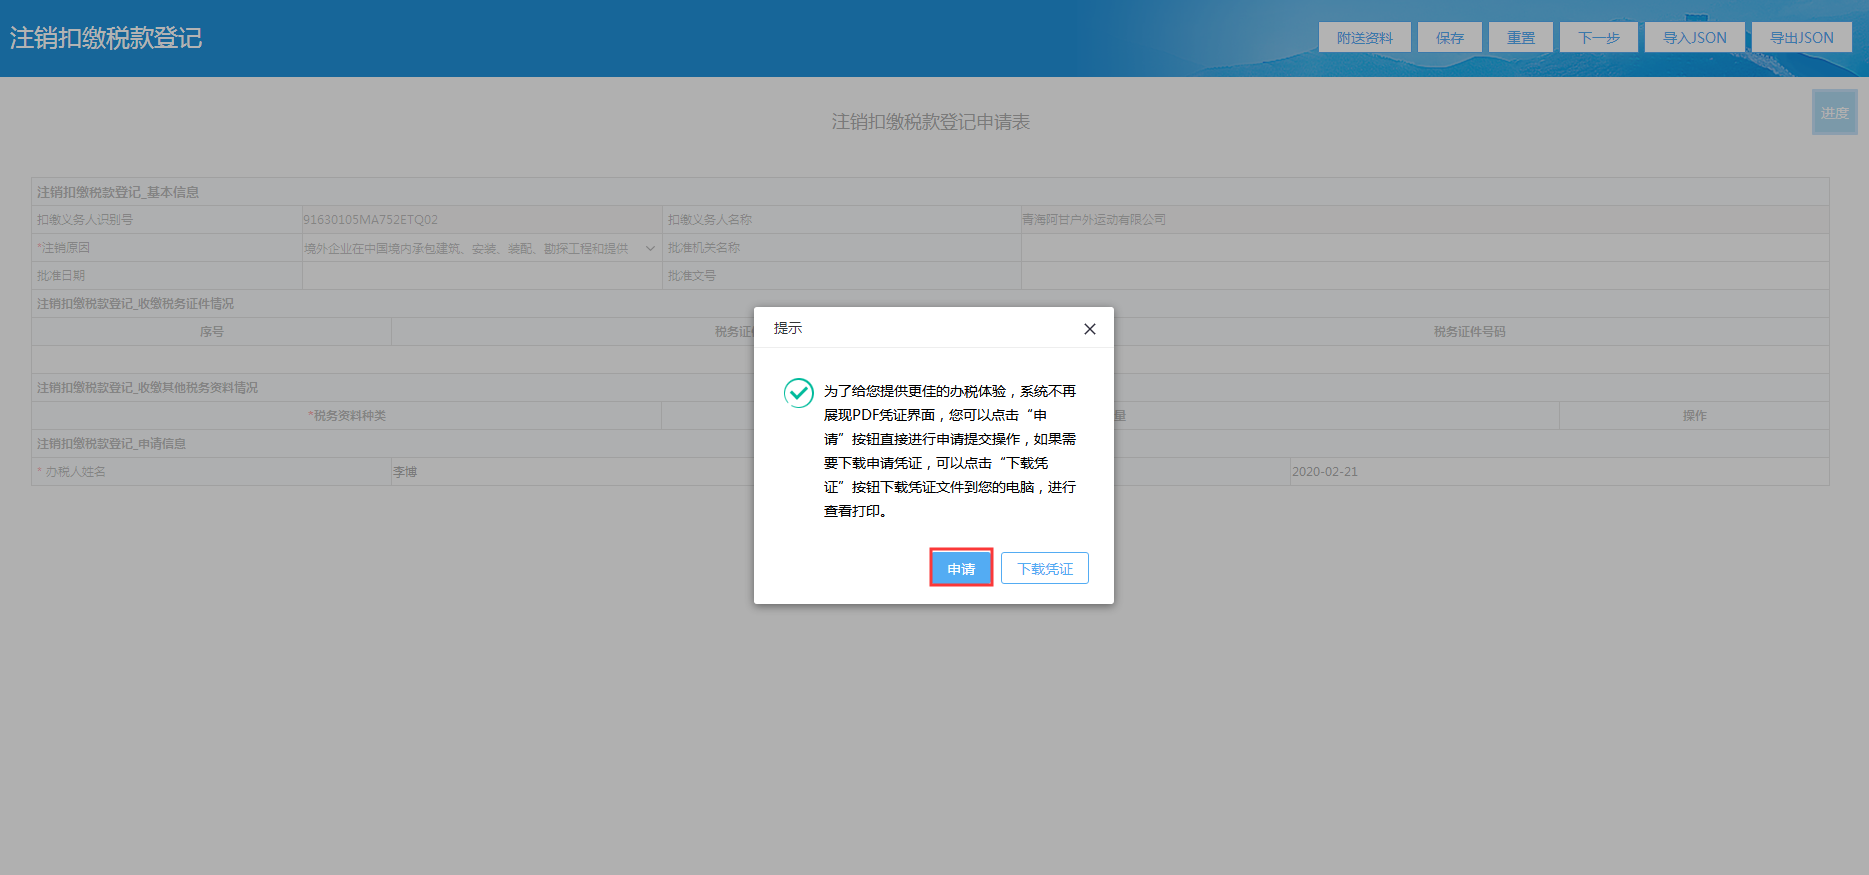The image size is (1869, 875).
Task: Click the 下载凭证 button
Action: click(x=1045, y=568)
